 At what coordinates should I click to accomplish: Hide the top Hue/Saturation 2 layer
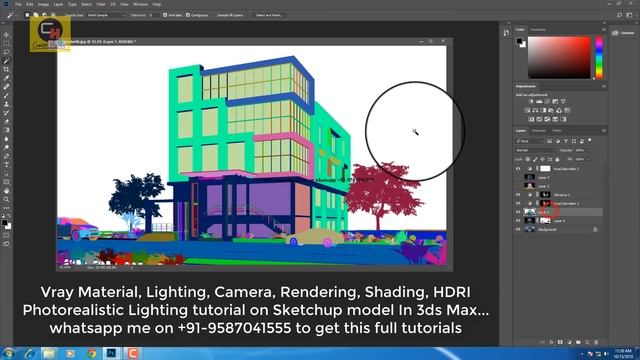[518, 169]
